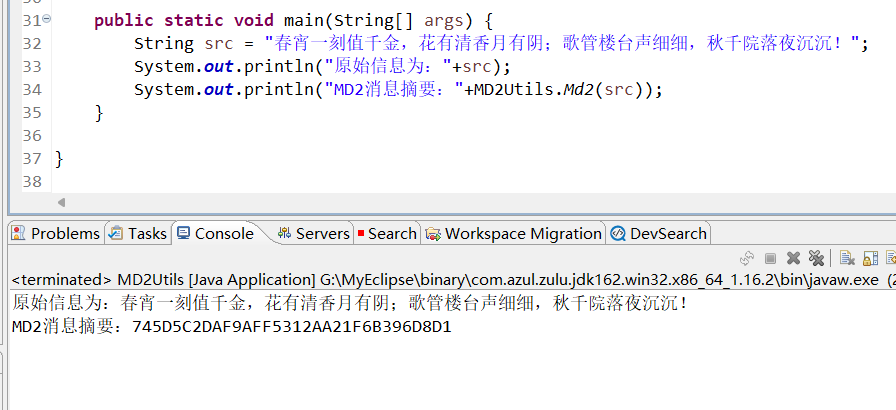The height and width of the screenshot is (410, 896).
Task: Collapse the main method at line 31
Action: (46, 19)
